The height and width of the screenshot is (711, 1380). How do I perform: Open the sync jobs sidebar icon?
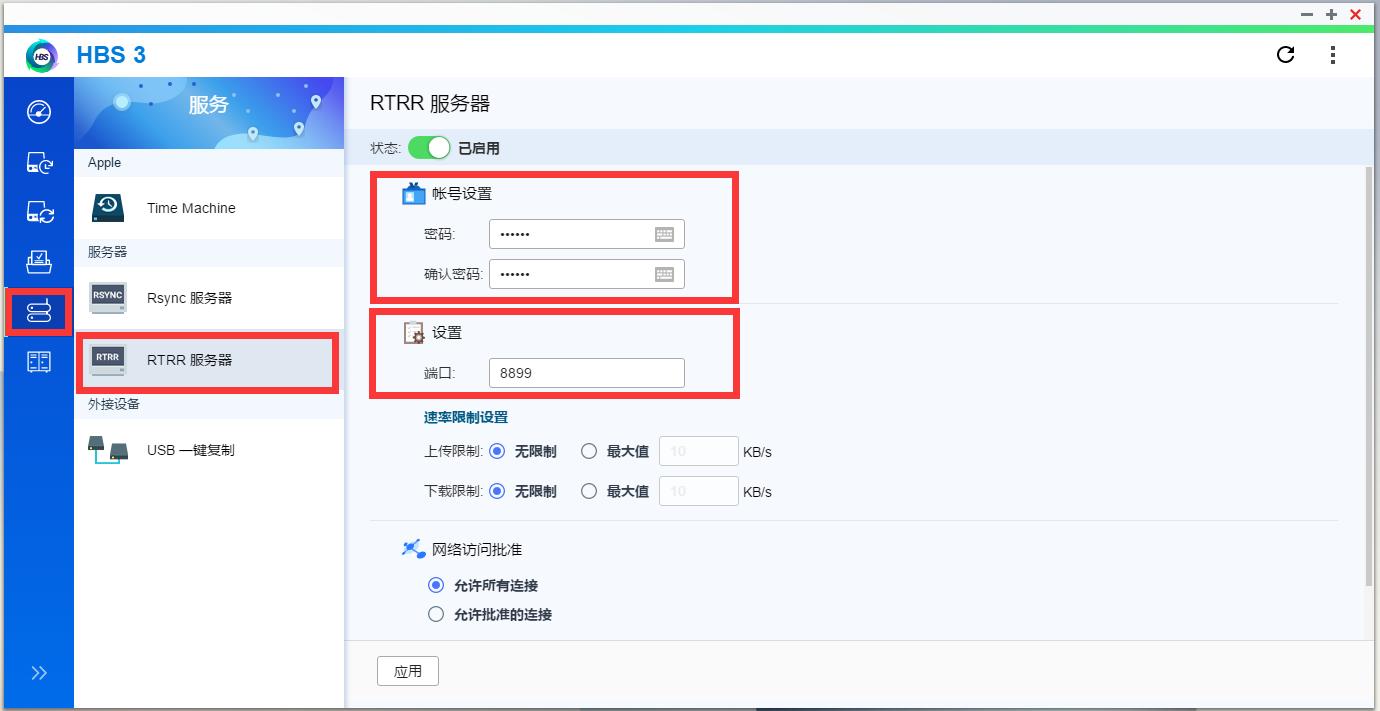pos(38,212)
